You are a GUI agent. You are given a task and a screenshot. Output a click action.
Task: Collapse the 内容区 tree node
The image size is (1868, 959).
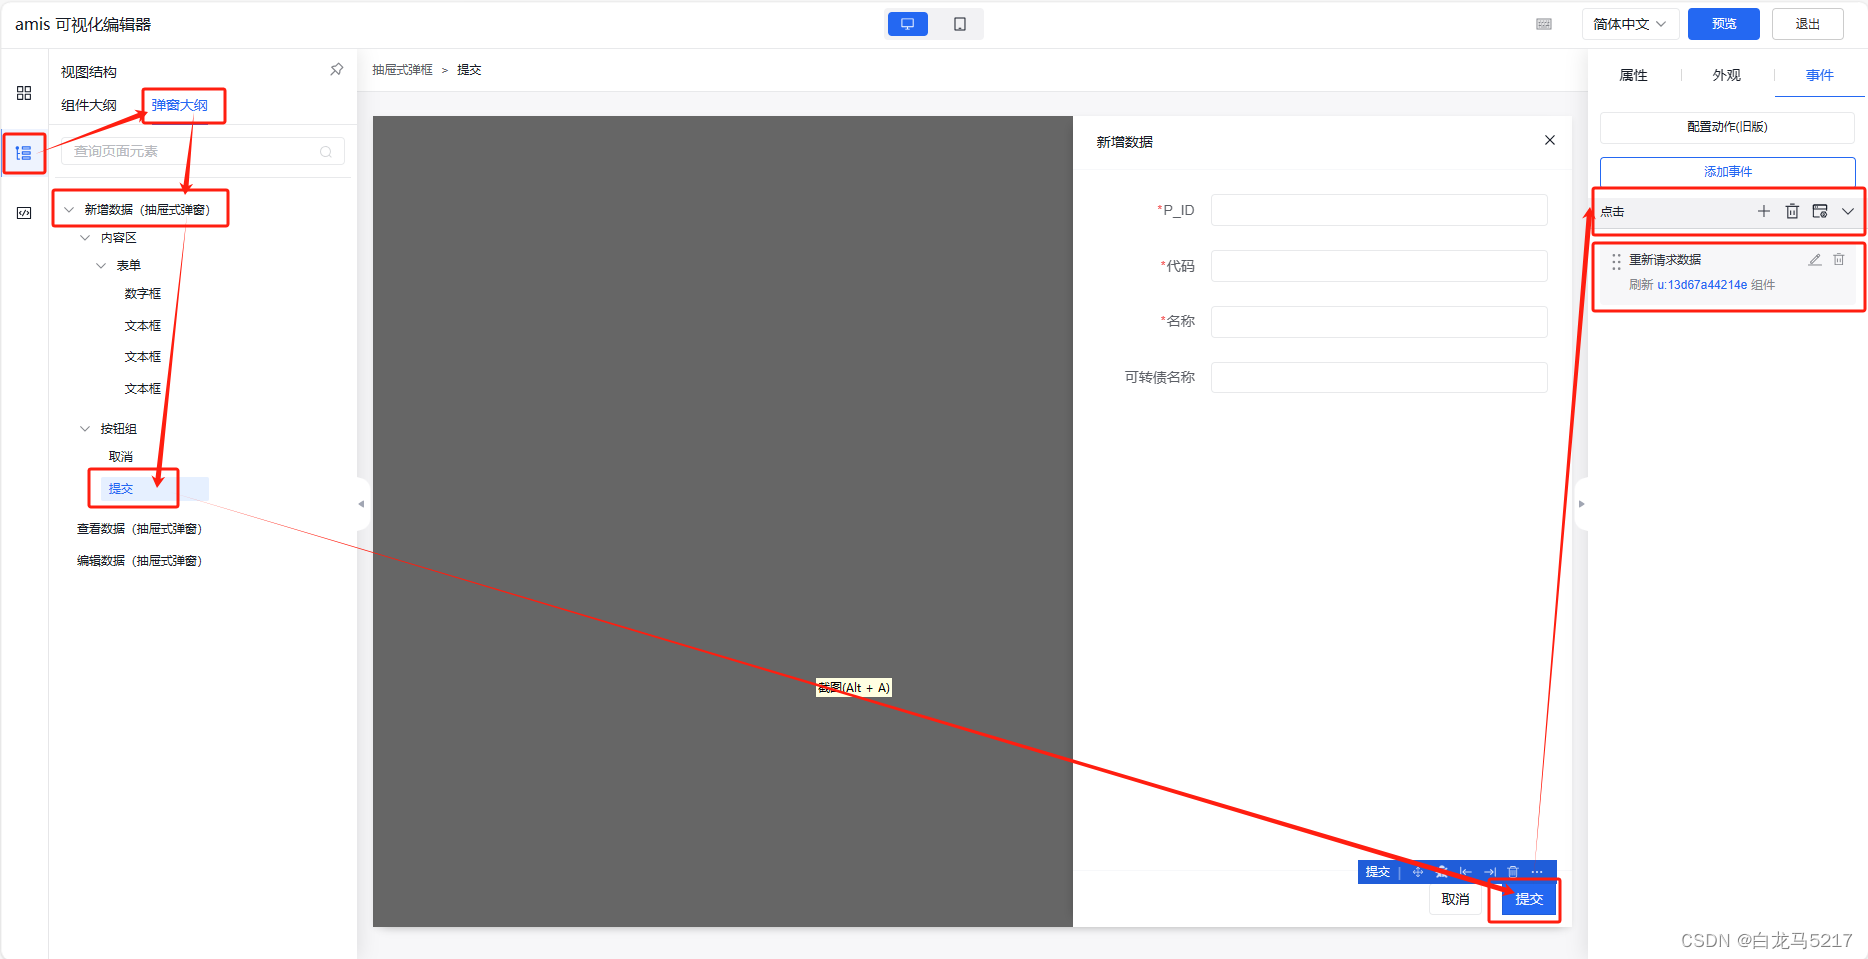[x=85, y=238]
